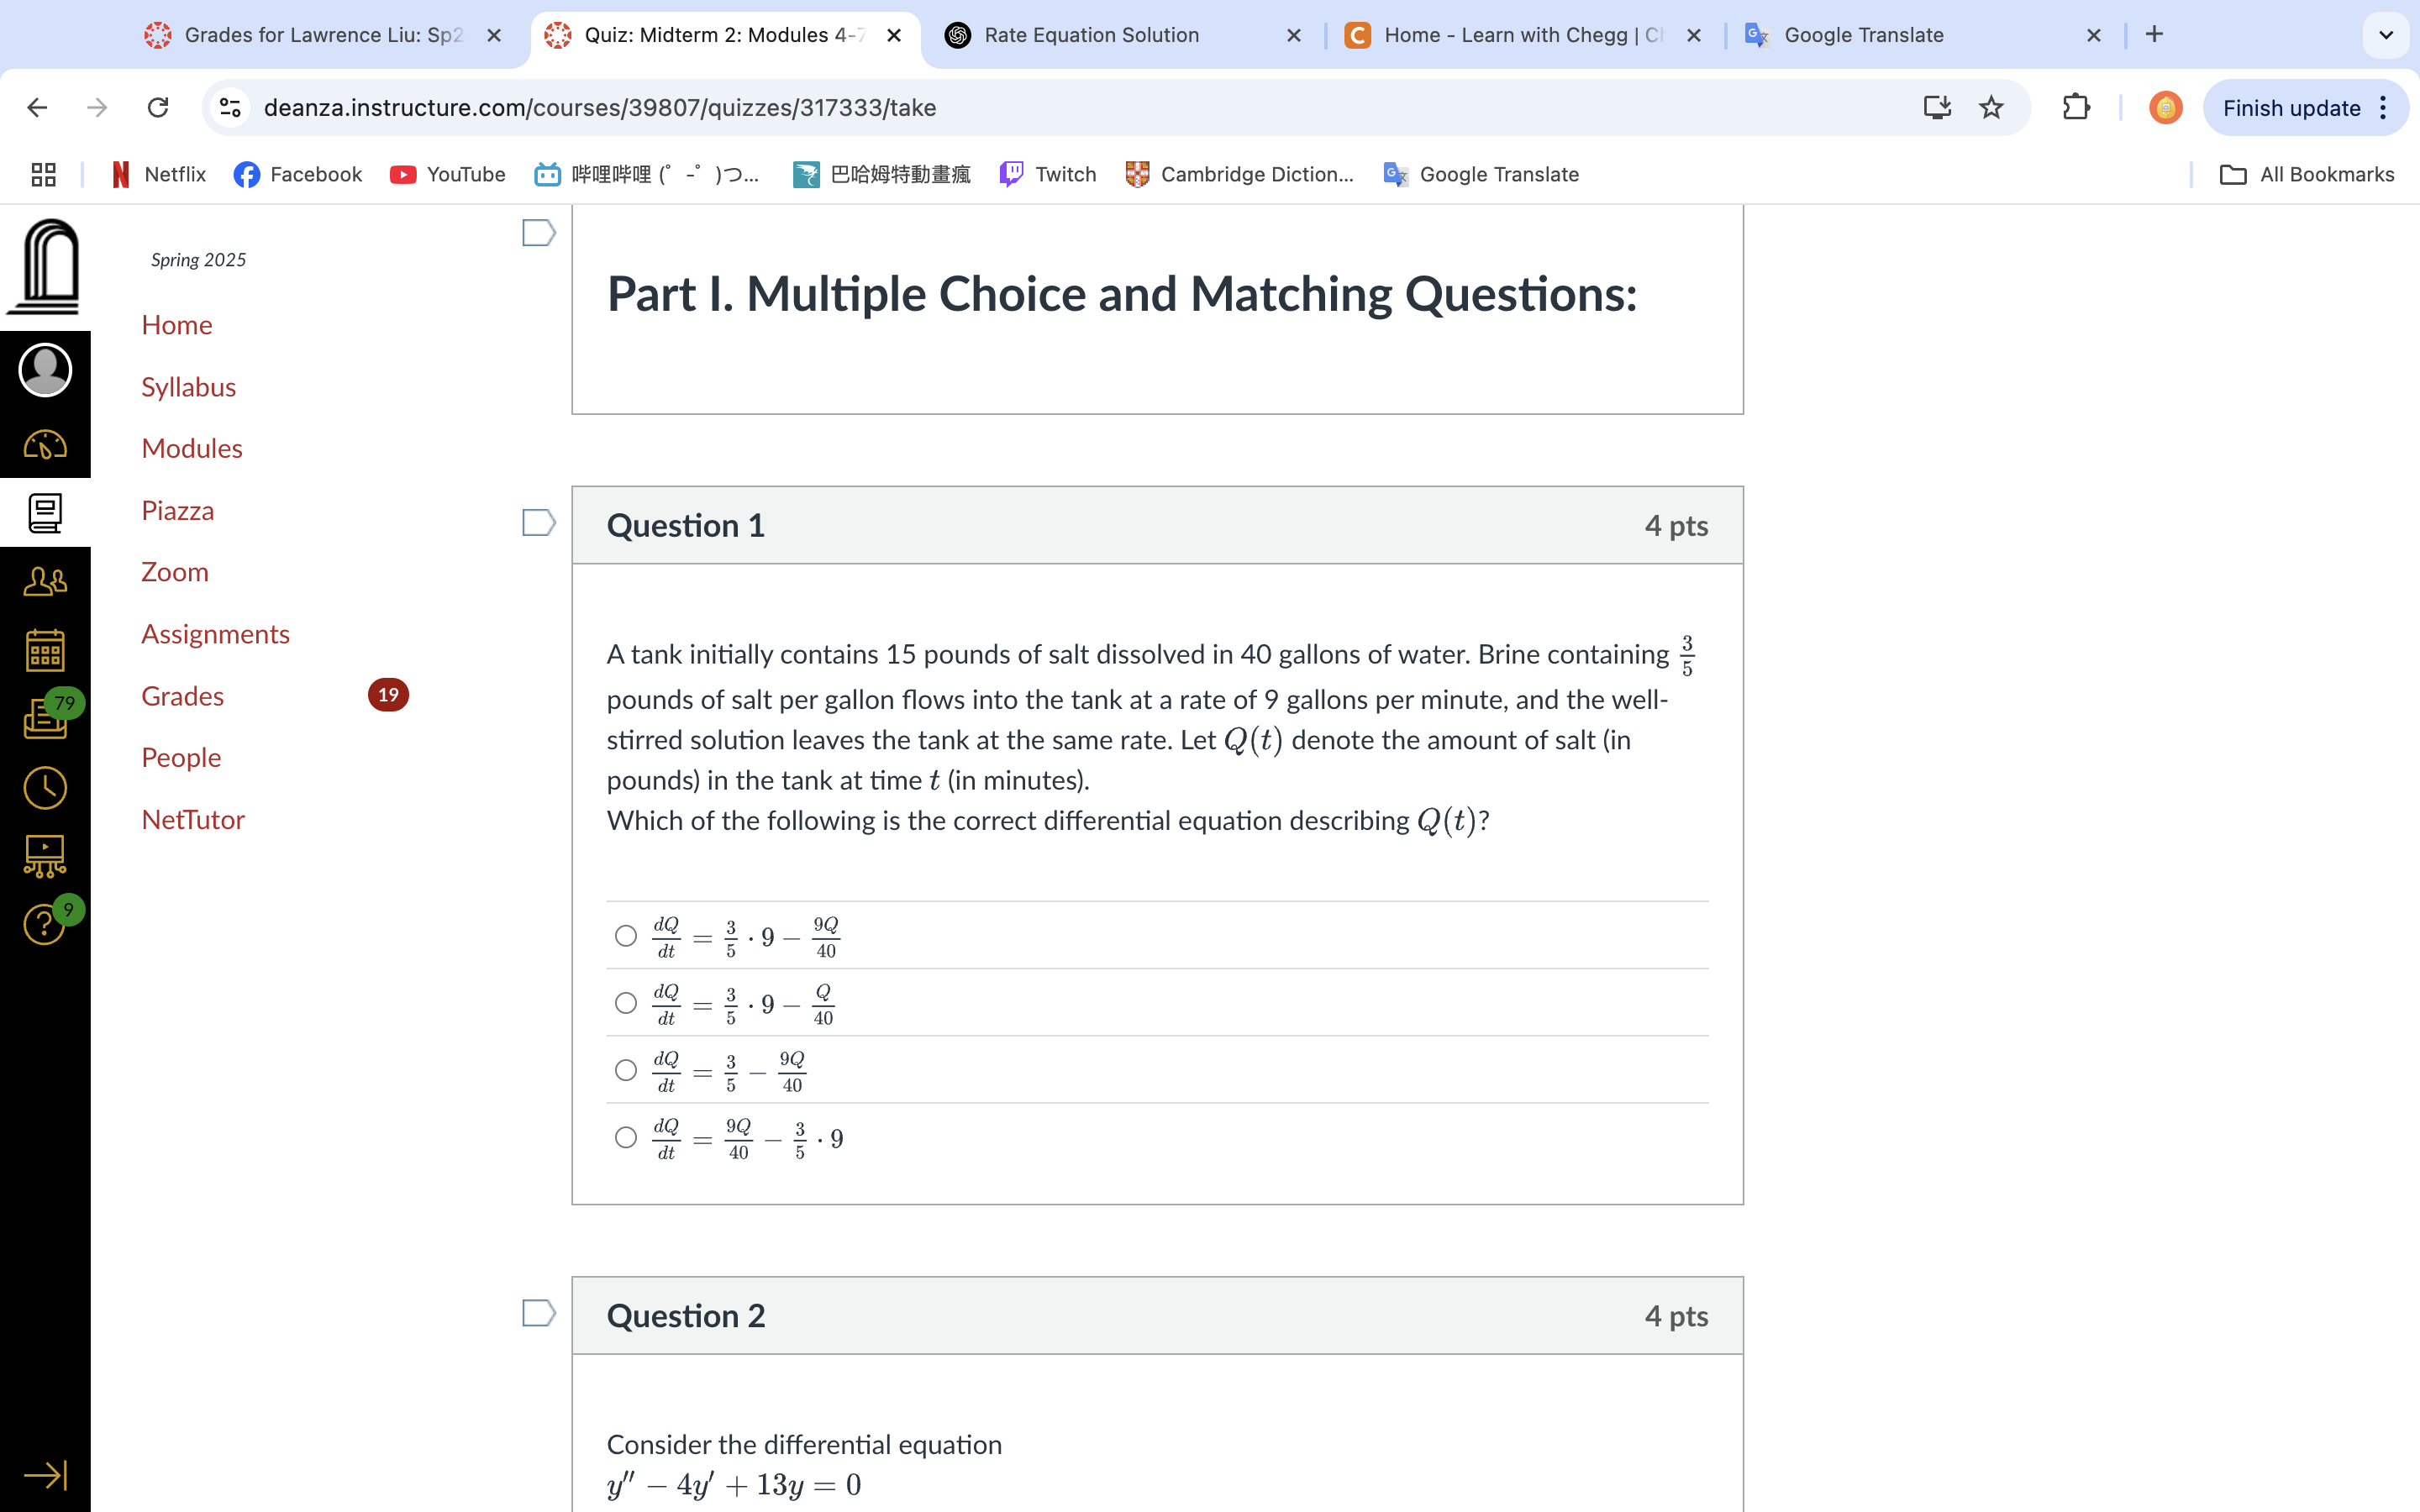Click the Syllabus link

coord(188,387)
